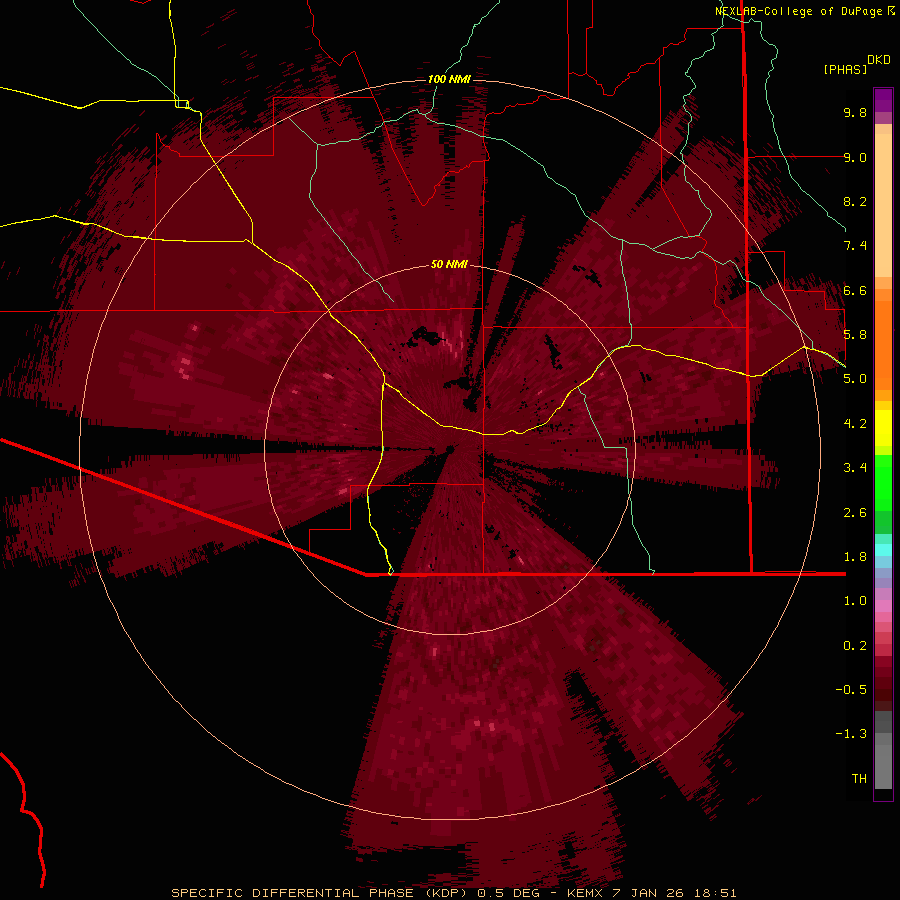This screenshot has height=900, width=900.
Task: Click the 9.8 scale value
Action: [855, 112]
